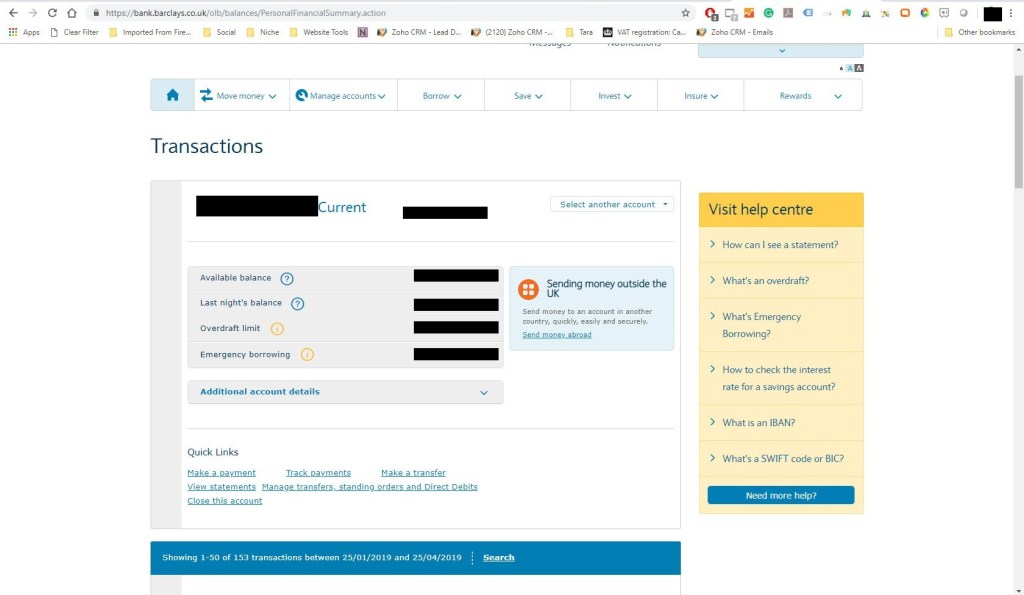Open the Make a transfer link
This screenshot has height=595, width=1024.
pos(413,473)
